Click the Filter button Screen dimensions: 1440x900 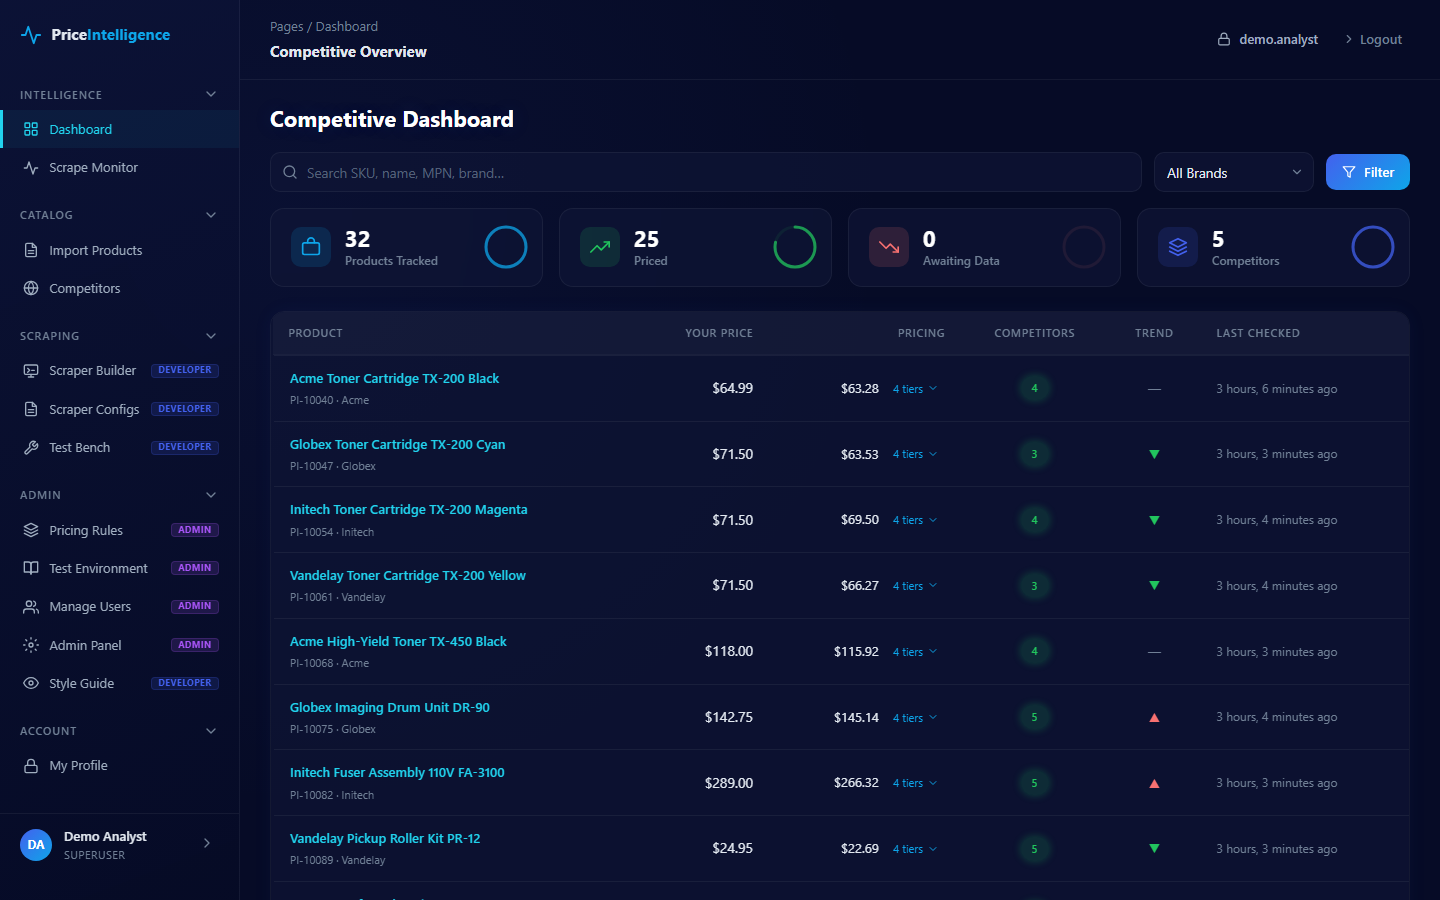1367,172
